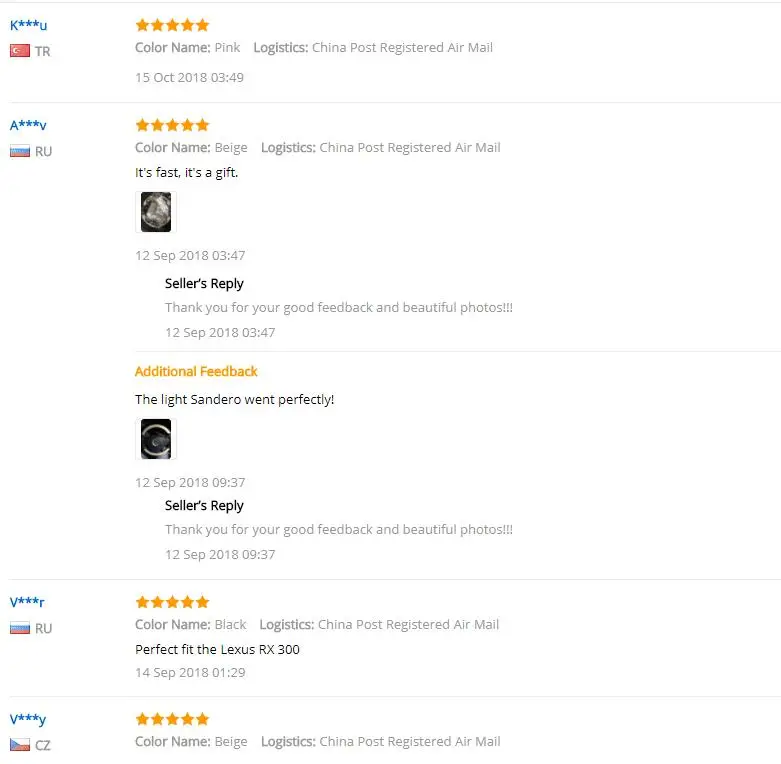Click Russia flag next to A***v
The width and height of the screenshot is (781, 764).
pos(20,151)
